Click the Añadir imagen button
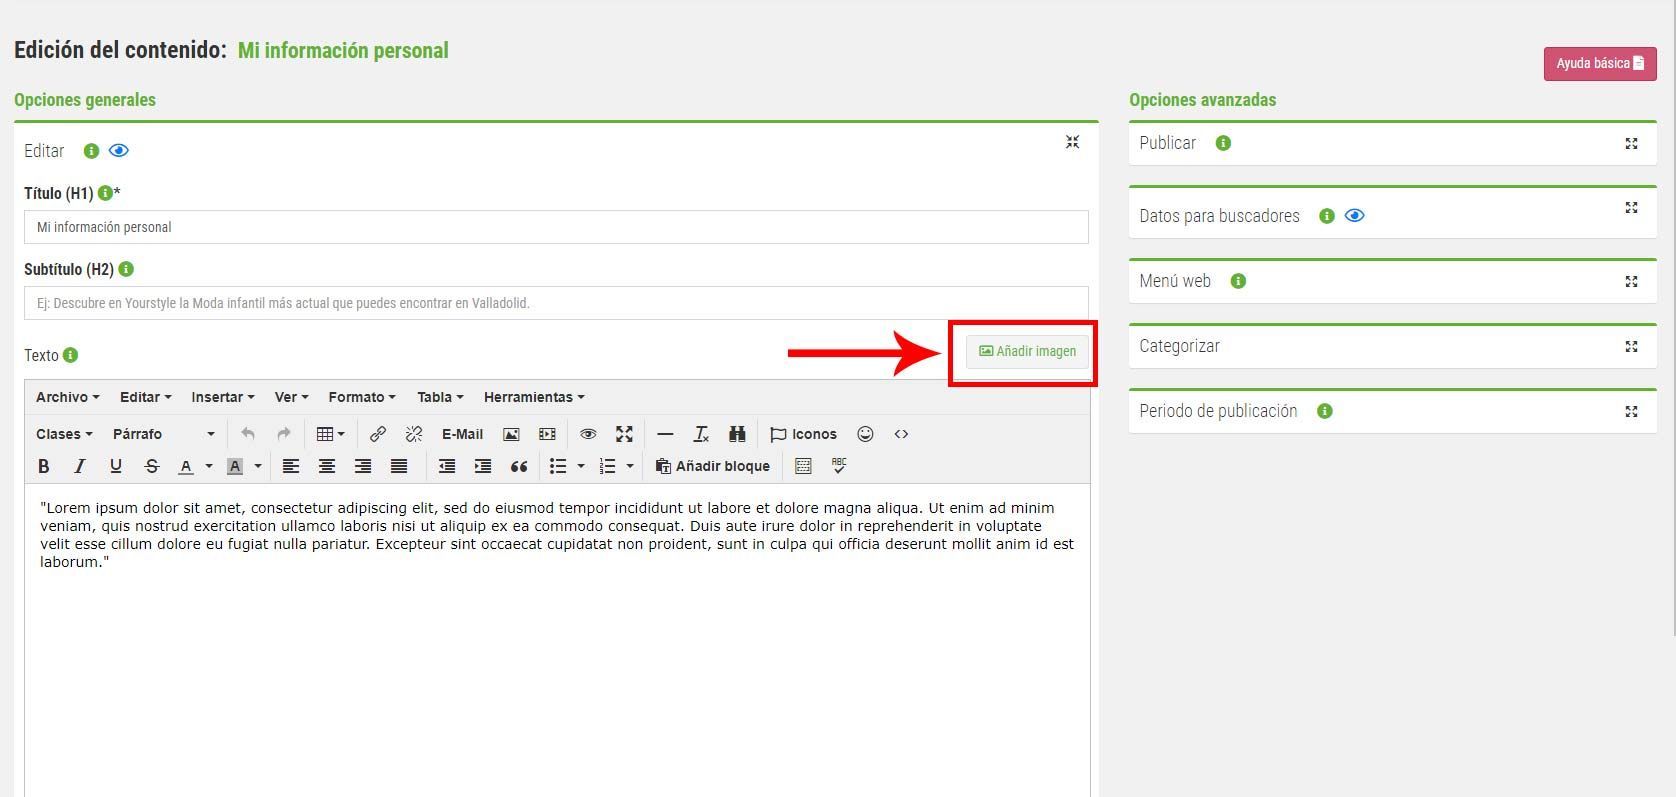The height and width of the screenshot is (797, 1676). point(1027,352)
